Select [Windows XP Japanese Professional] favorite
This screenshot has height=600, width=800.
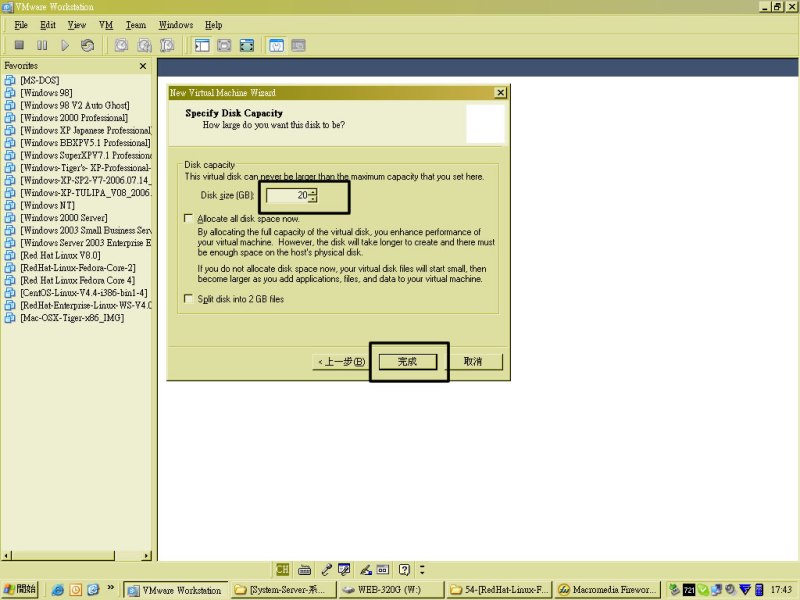[86, 130]
